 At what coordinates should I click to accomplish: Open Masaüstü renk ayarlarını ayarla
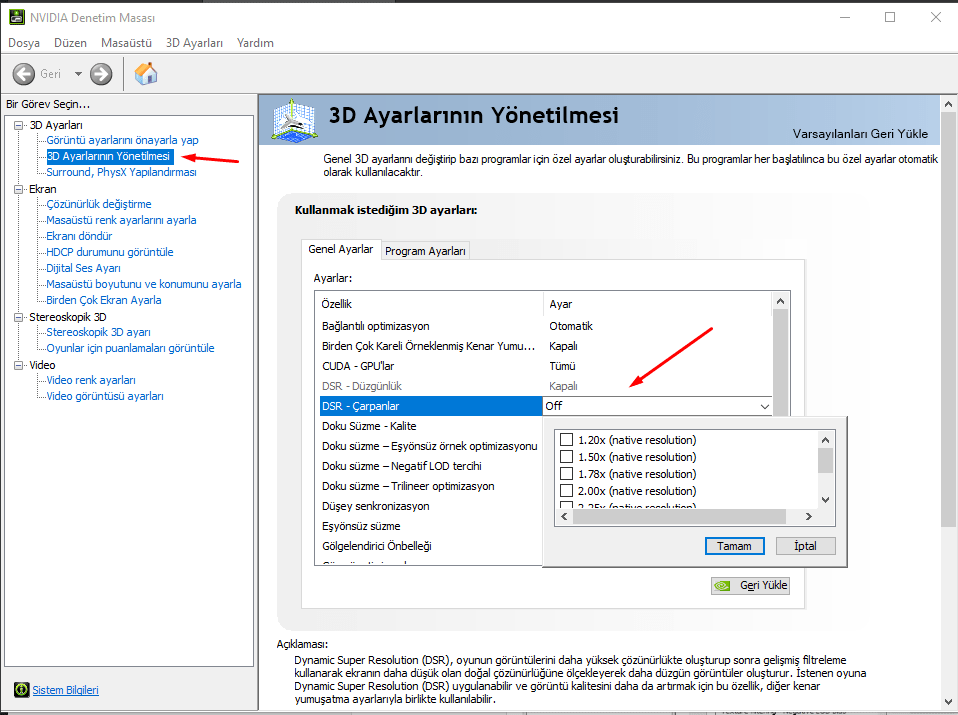pyautogui.click(x=122, y=220)
